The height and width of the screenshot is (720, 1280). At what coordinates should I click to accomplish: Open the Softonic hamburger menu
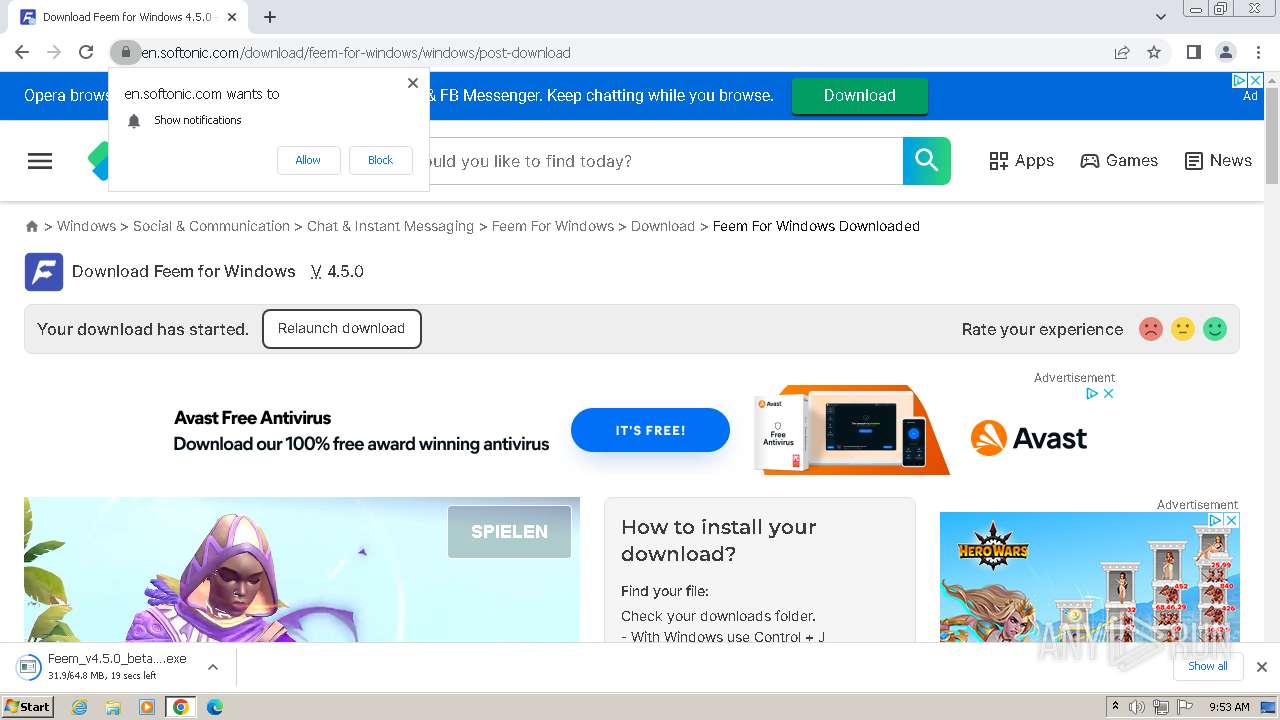point(40,161)
